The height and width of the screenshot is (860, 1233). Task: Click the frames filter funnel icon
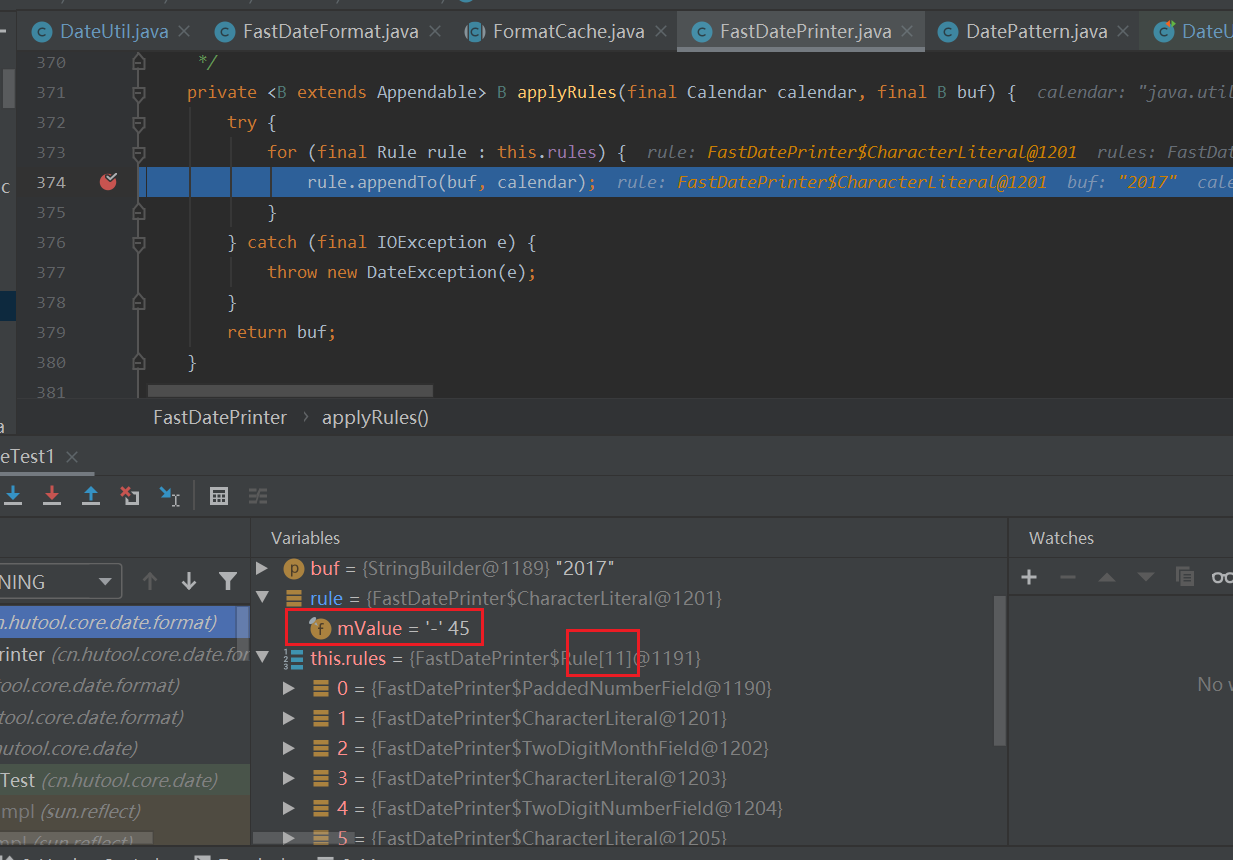[x=228, y=581]
